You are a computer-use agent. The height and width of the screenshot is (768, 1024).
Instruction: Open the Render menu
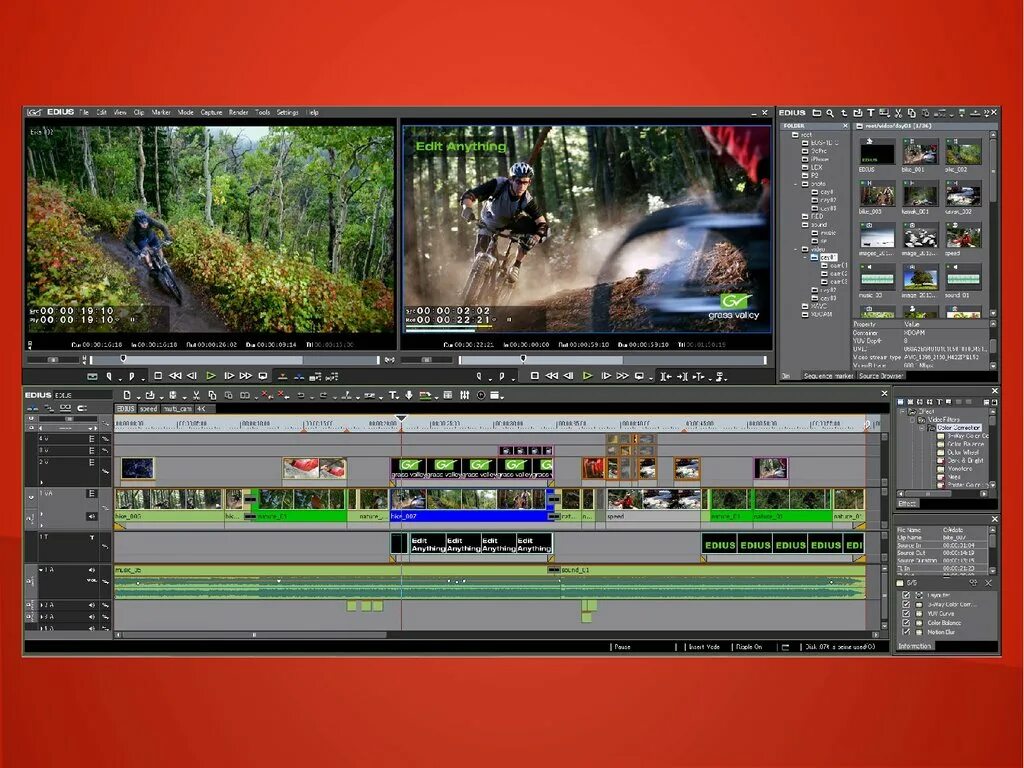pyautogui.click(x=238, y=112)
